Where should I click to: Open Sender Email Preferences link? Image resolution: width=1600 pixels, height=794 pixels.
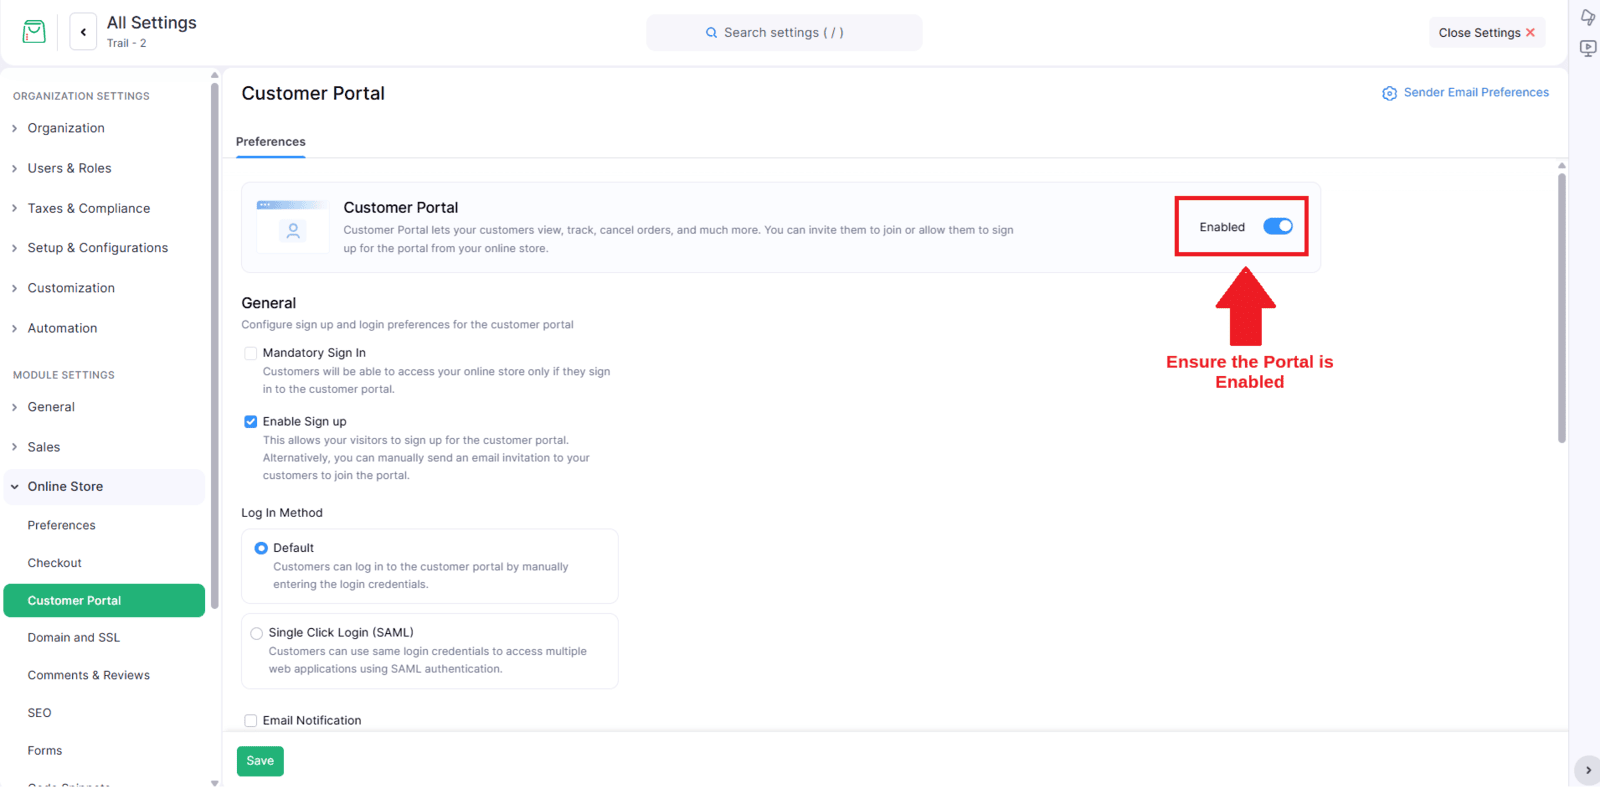(x=1475, y=93)
